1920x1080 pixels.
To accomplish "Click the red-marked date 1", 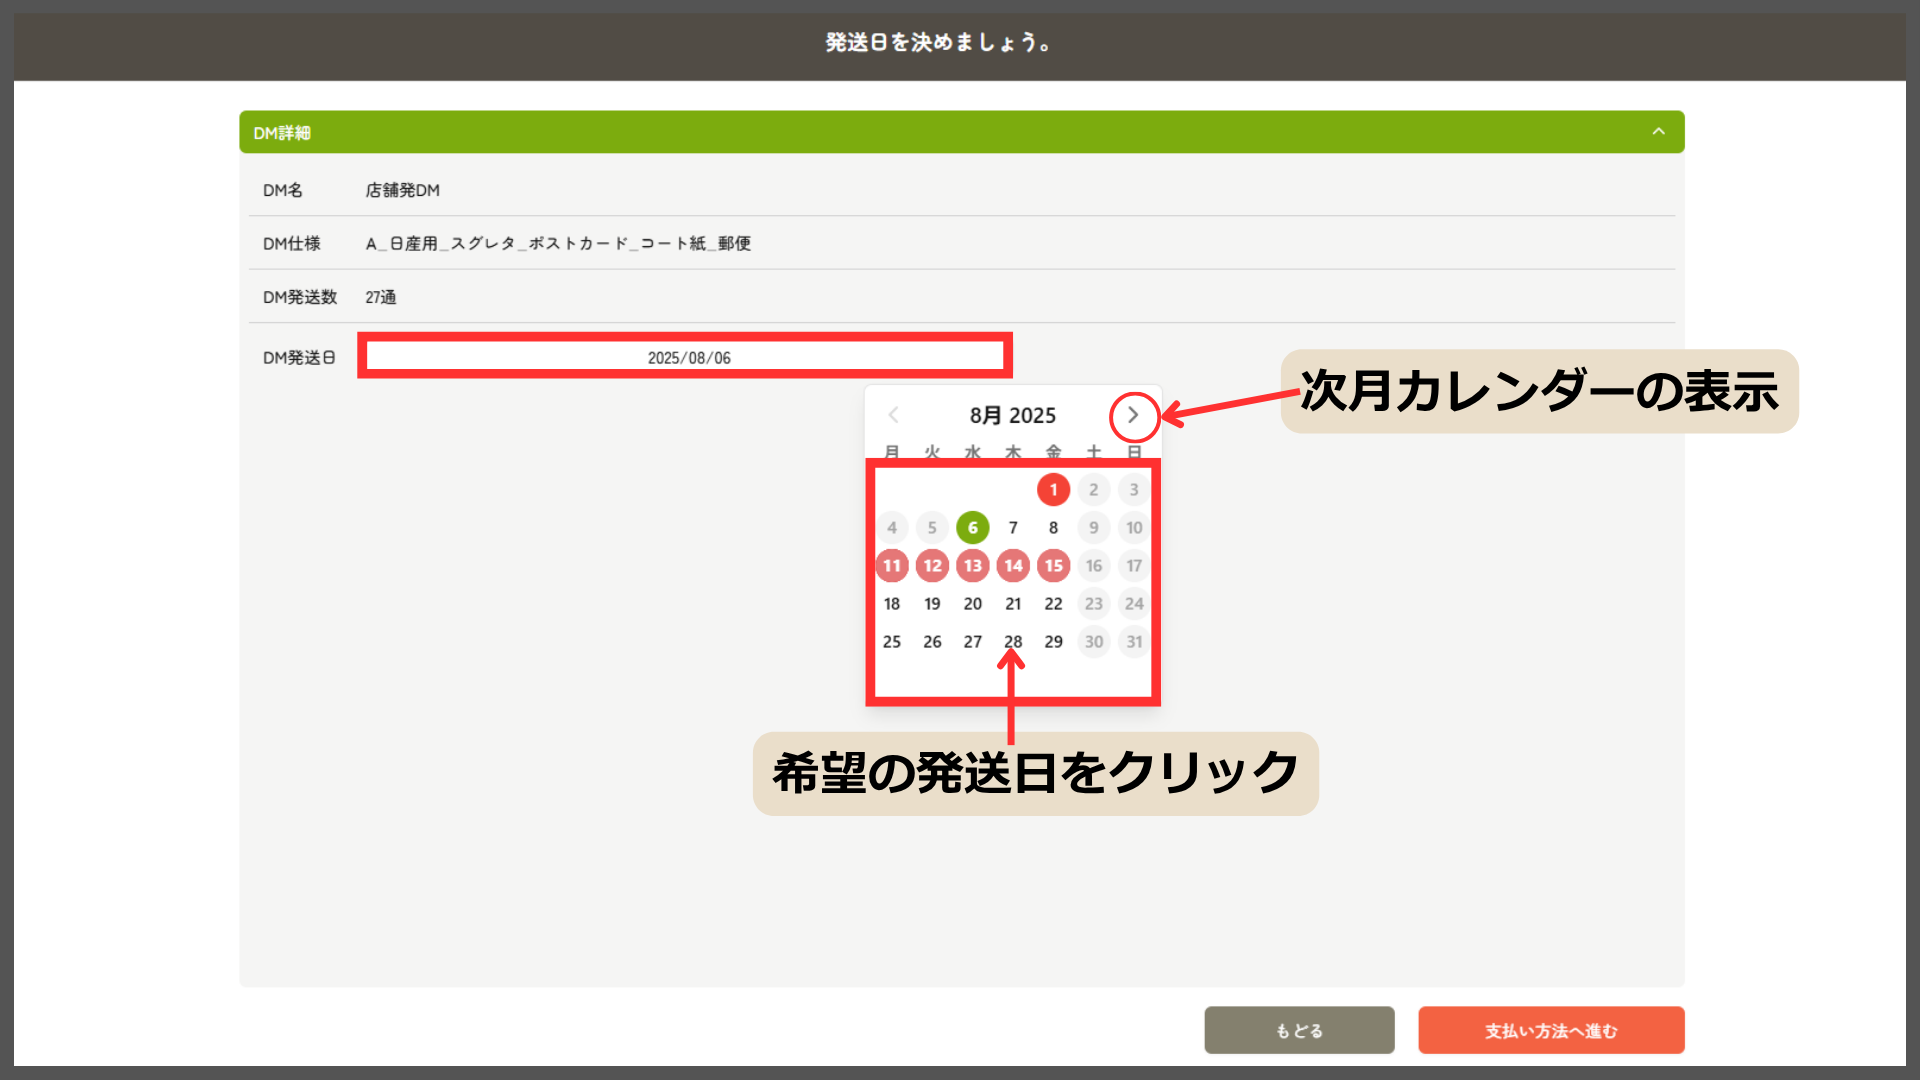I will (x=1053, y=489).
